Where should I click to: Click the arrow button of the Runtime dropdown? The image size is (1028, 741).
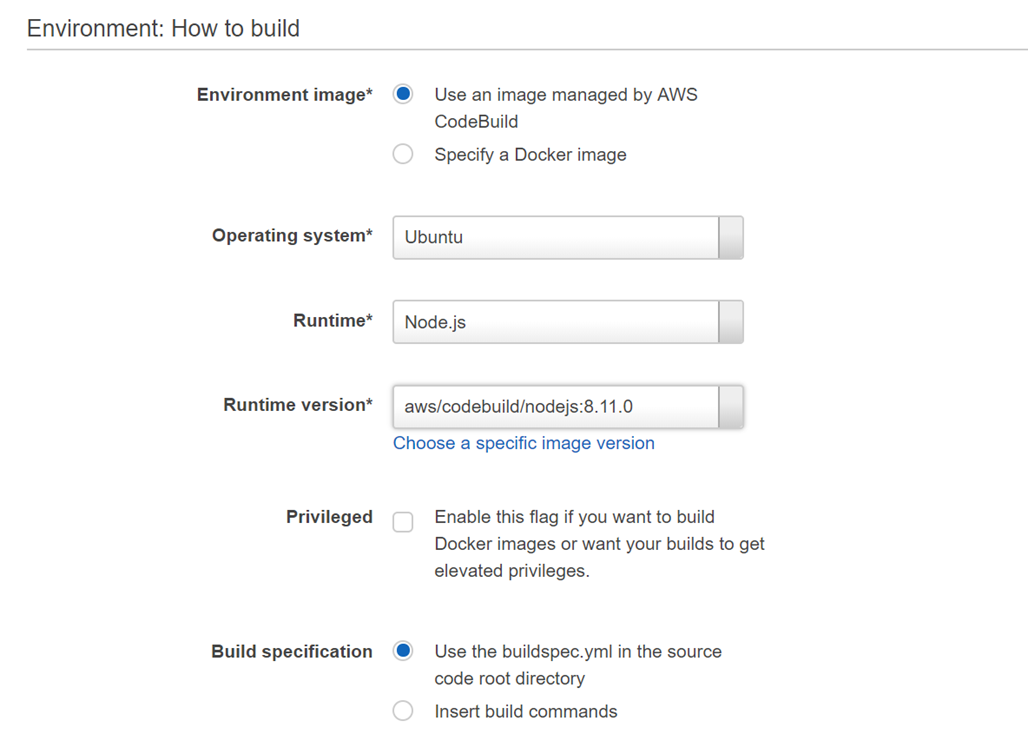731,322
